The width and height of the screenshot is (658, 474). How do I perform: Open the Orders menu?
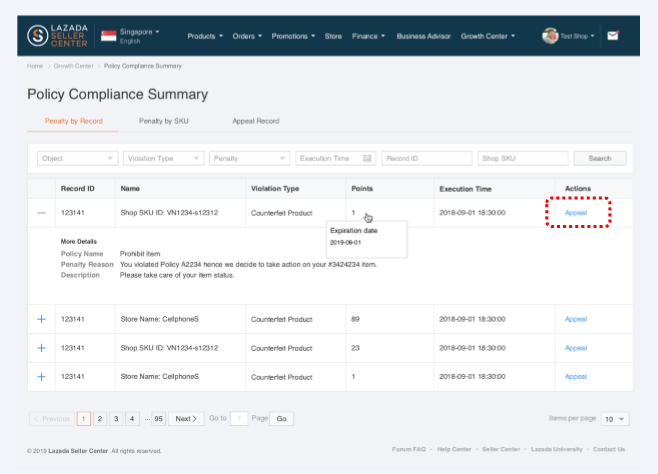247,36
